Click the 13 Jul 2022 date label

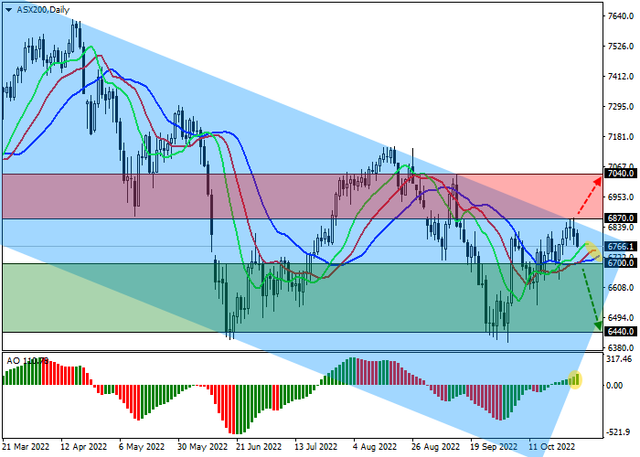[x=316, y=447]
